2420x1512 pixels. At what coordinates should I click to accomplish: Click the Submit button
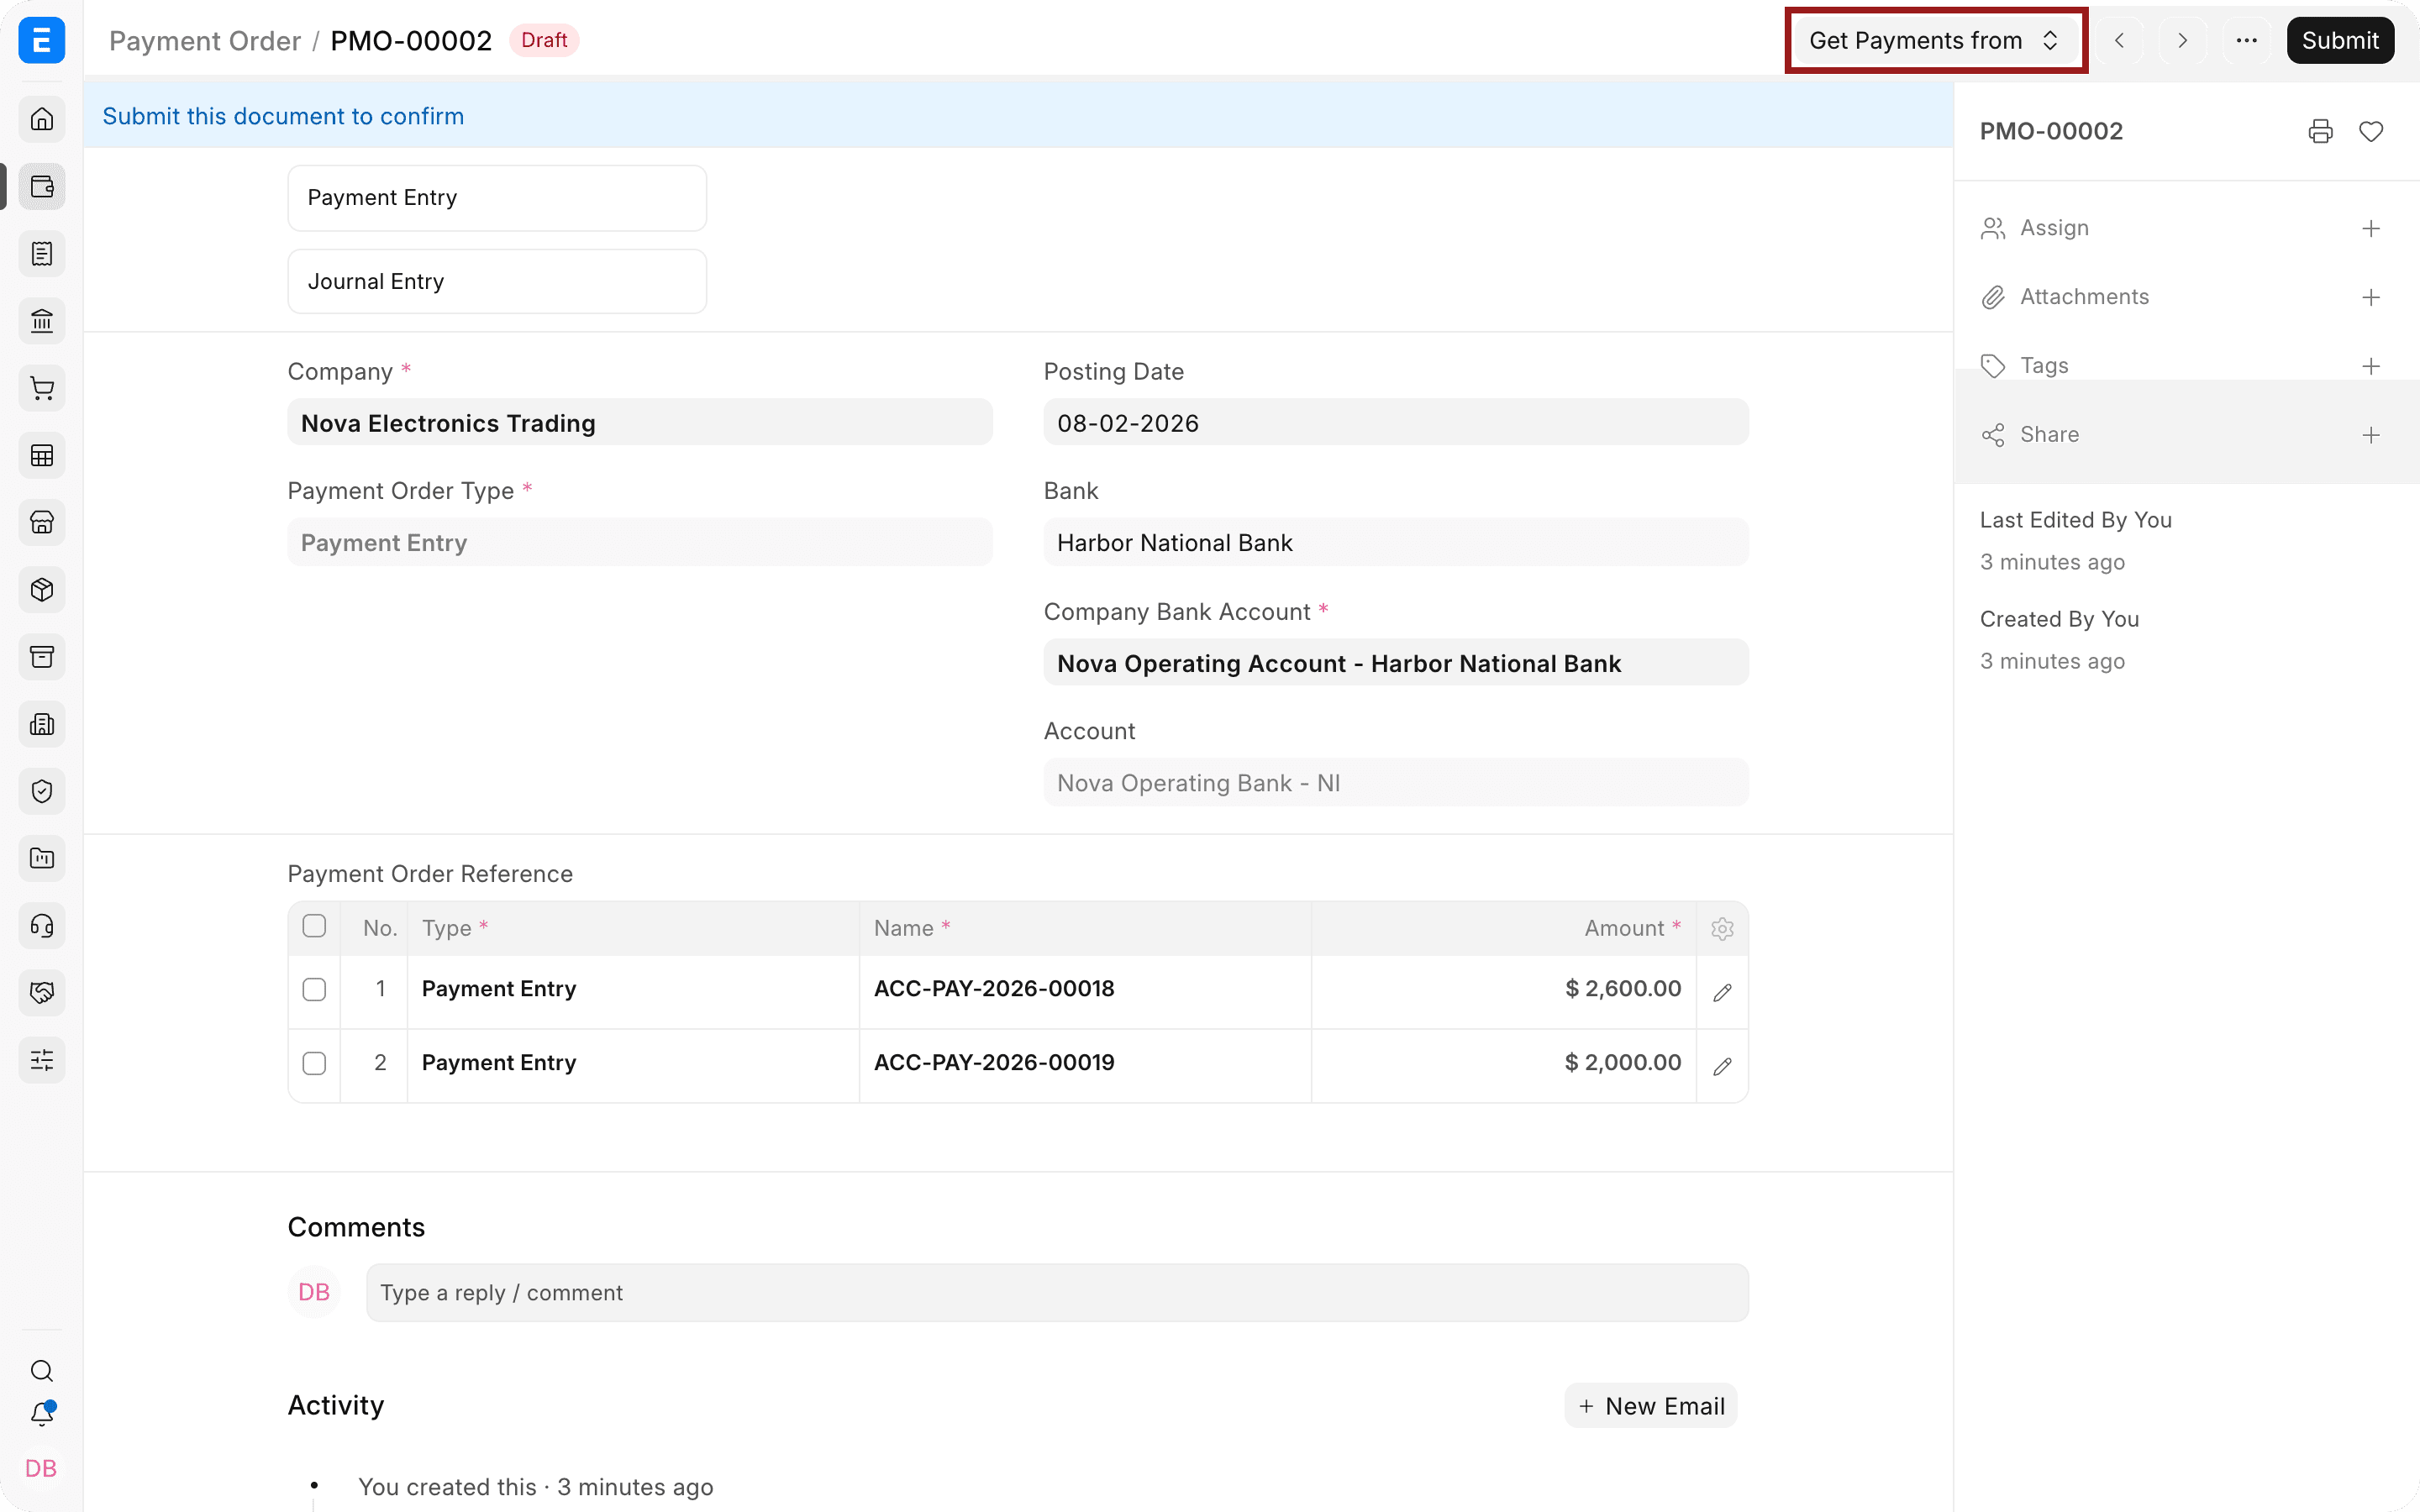(2340, 40)
